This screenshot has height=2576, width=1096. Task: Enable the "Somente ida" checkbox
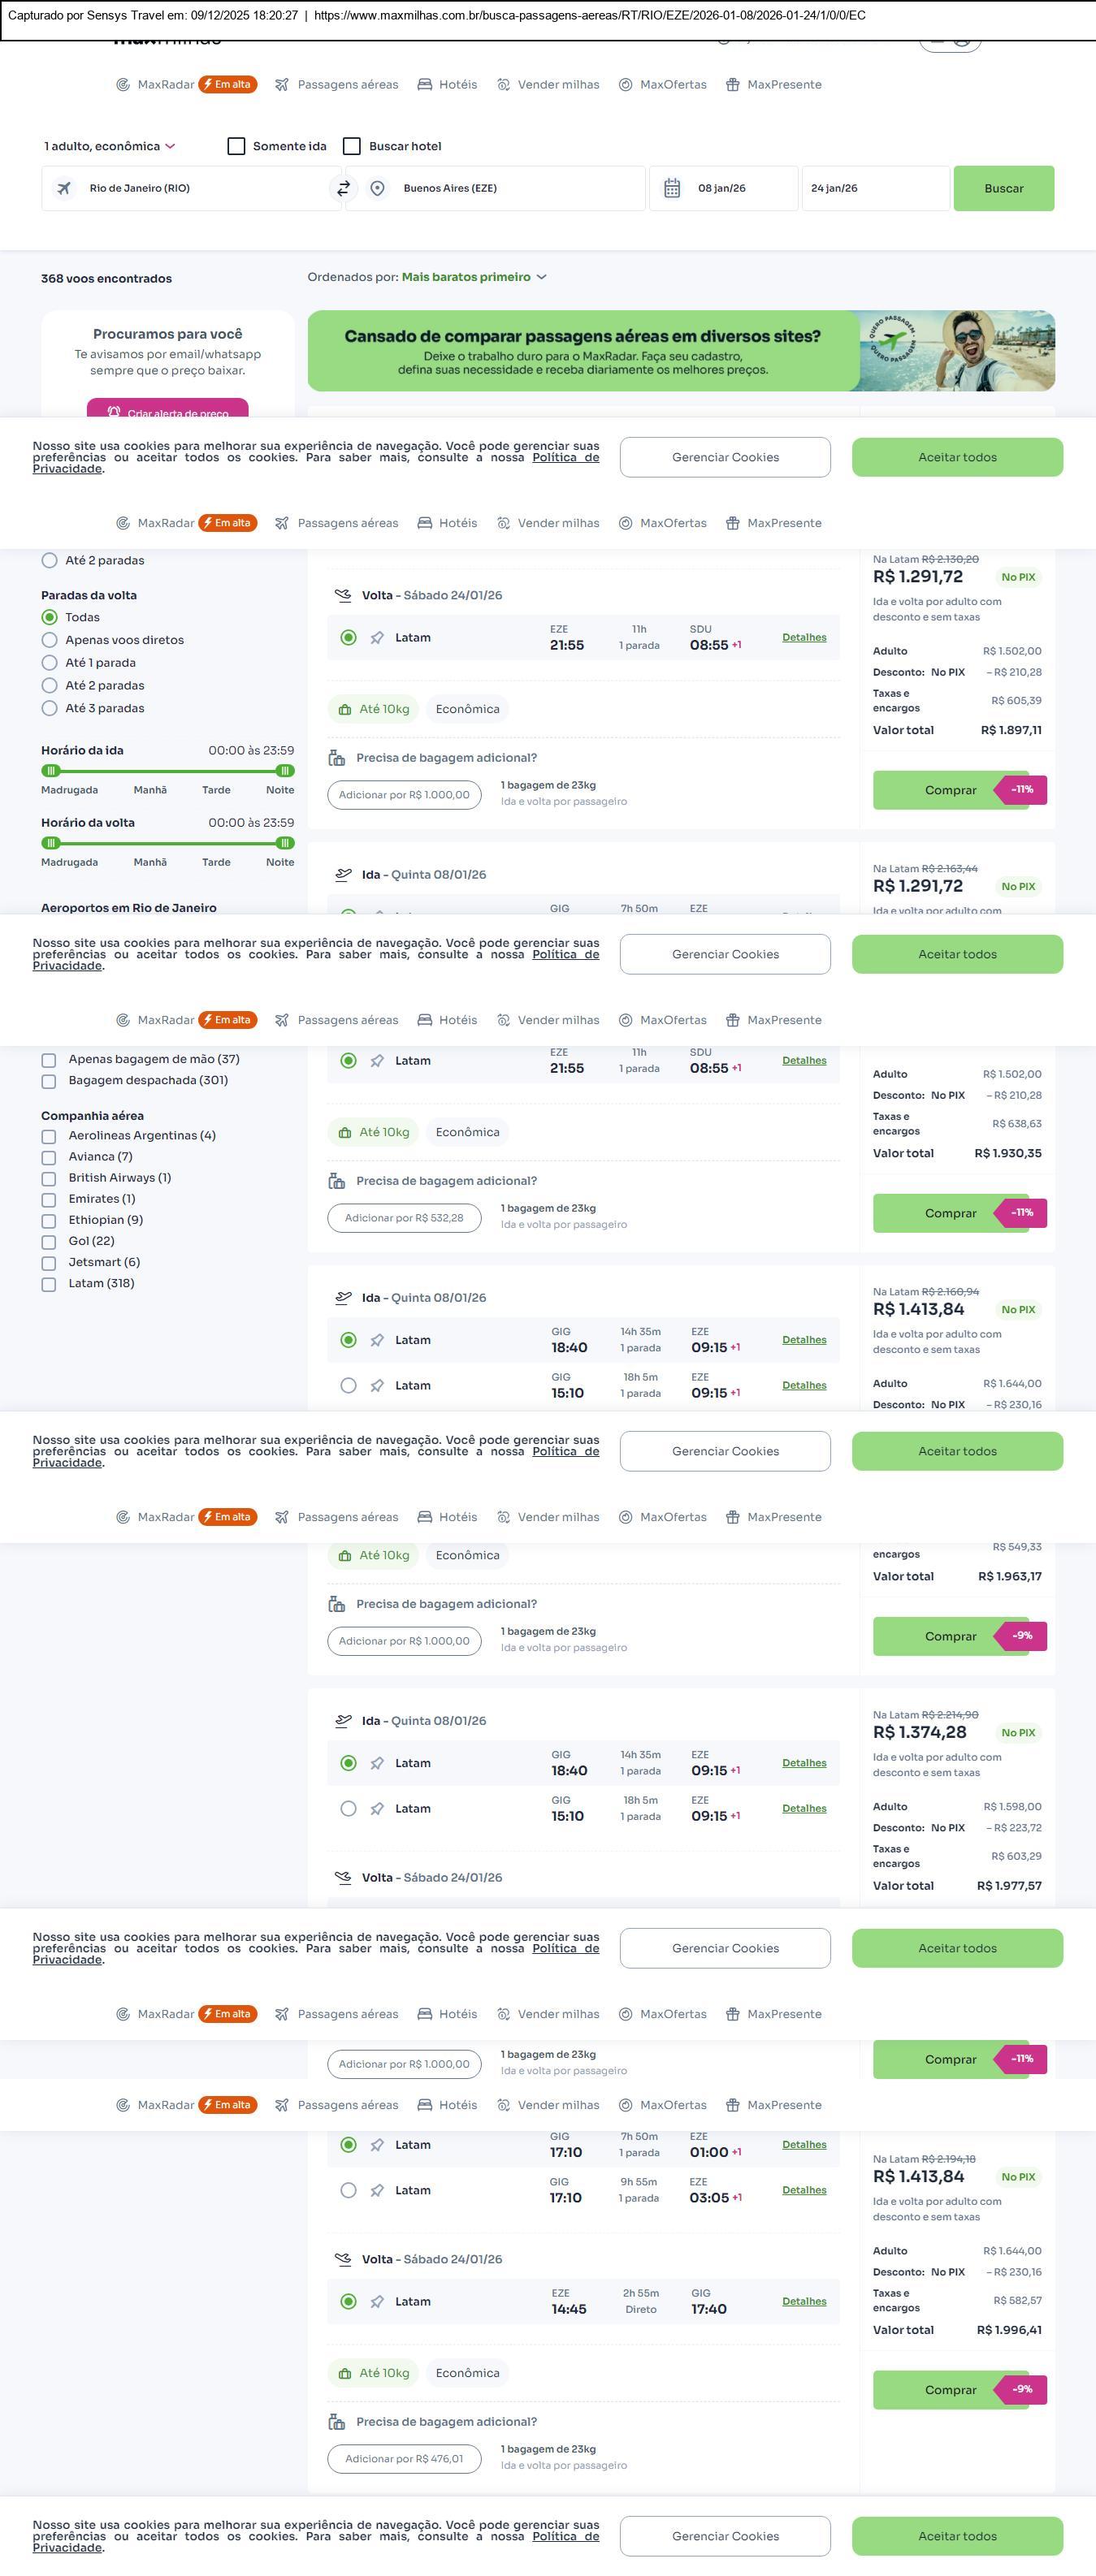pos(237,146)
